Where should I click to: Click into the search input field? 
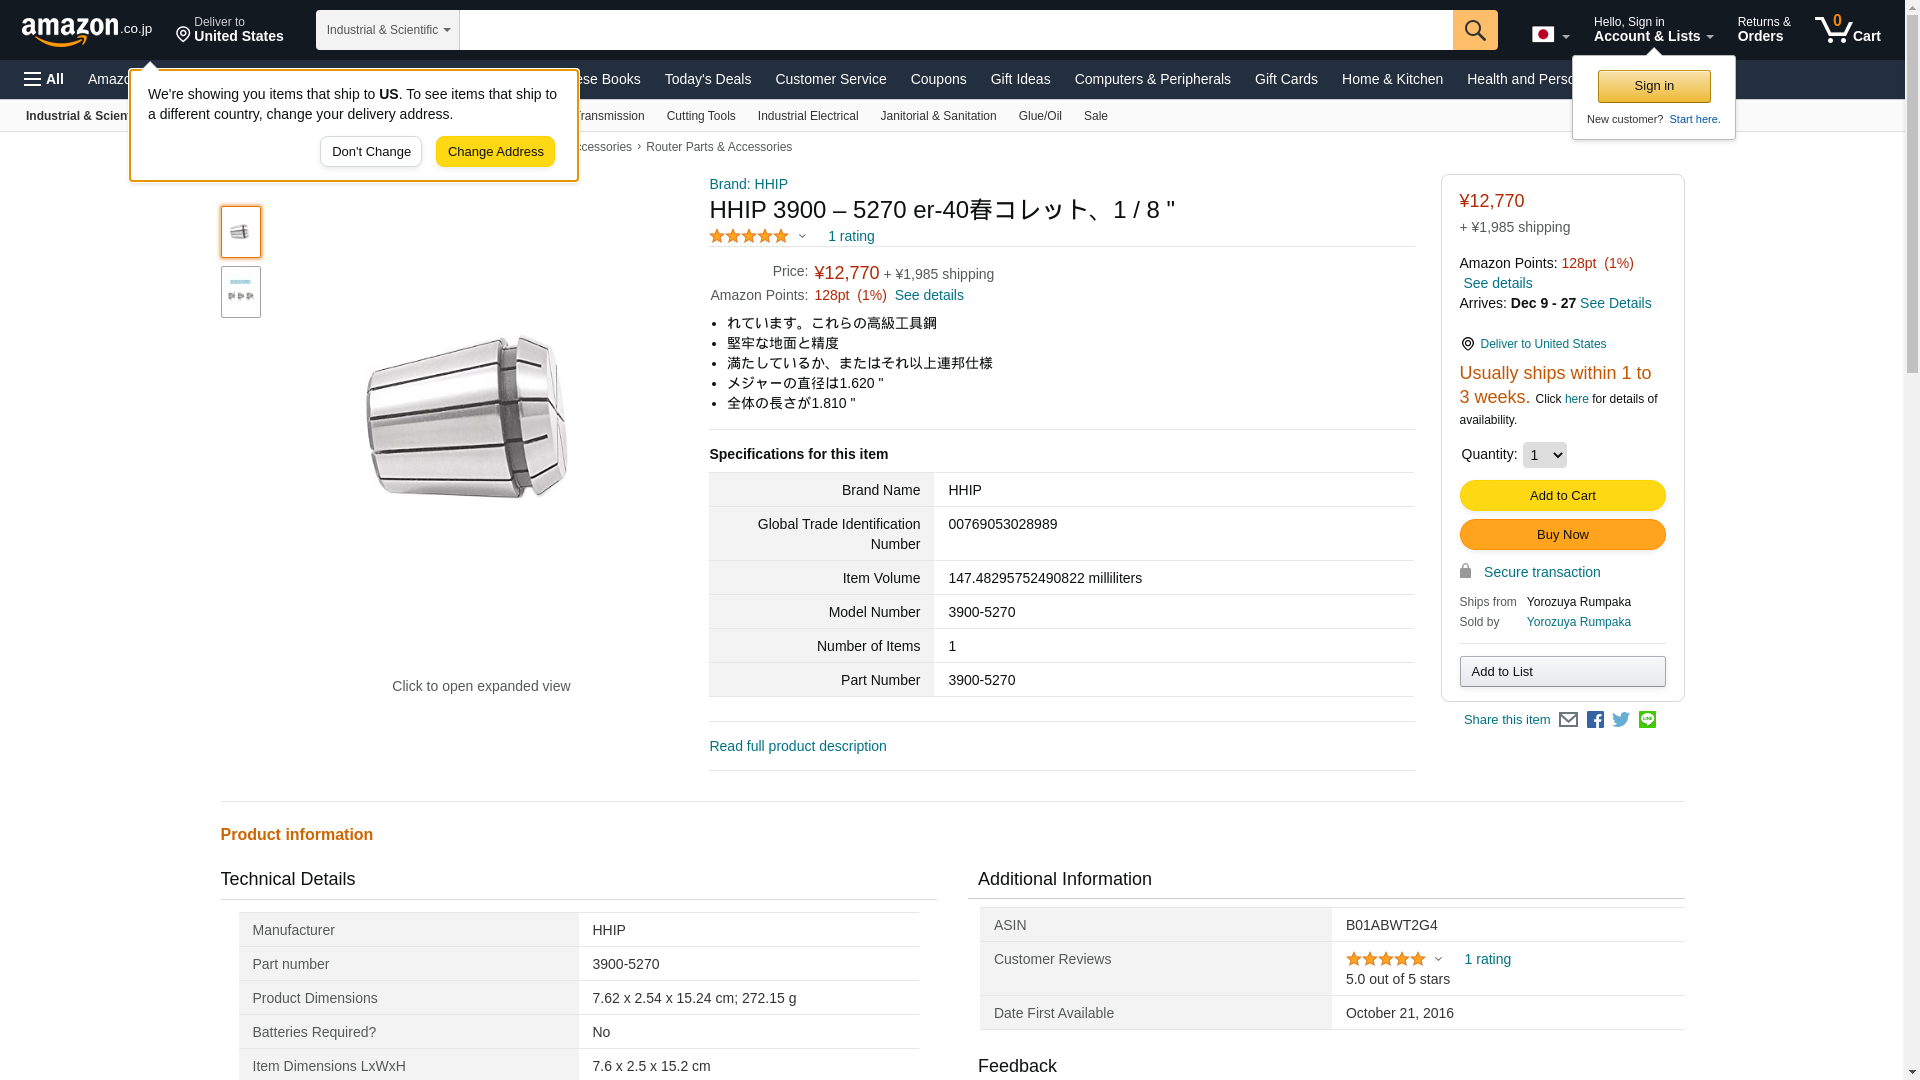955,30
